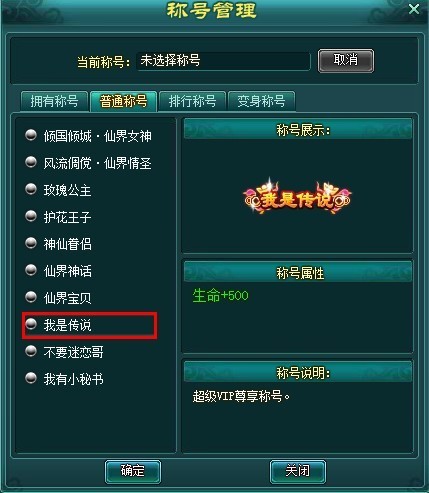This screenshot has width=429, height=493.
Task: Click the 关闭 button at the bottom
Action: (298, 471)
